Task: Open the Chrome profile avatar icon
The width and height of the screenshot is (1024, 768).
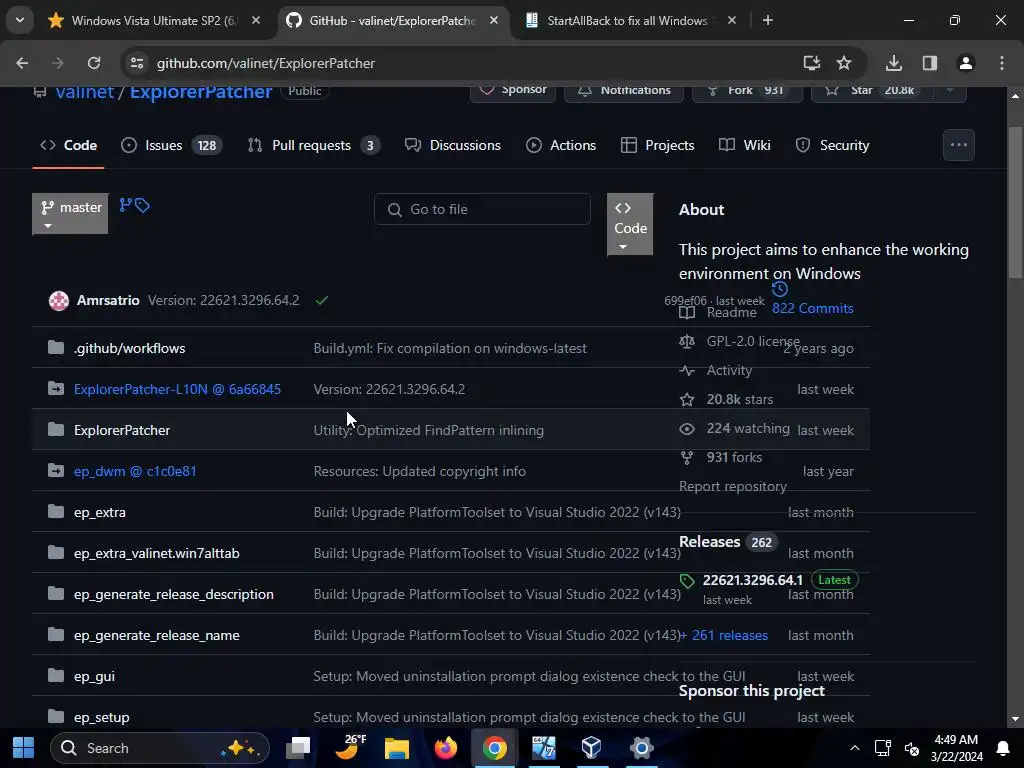Action: [966, 63]
